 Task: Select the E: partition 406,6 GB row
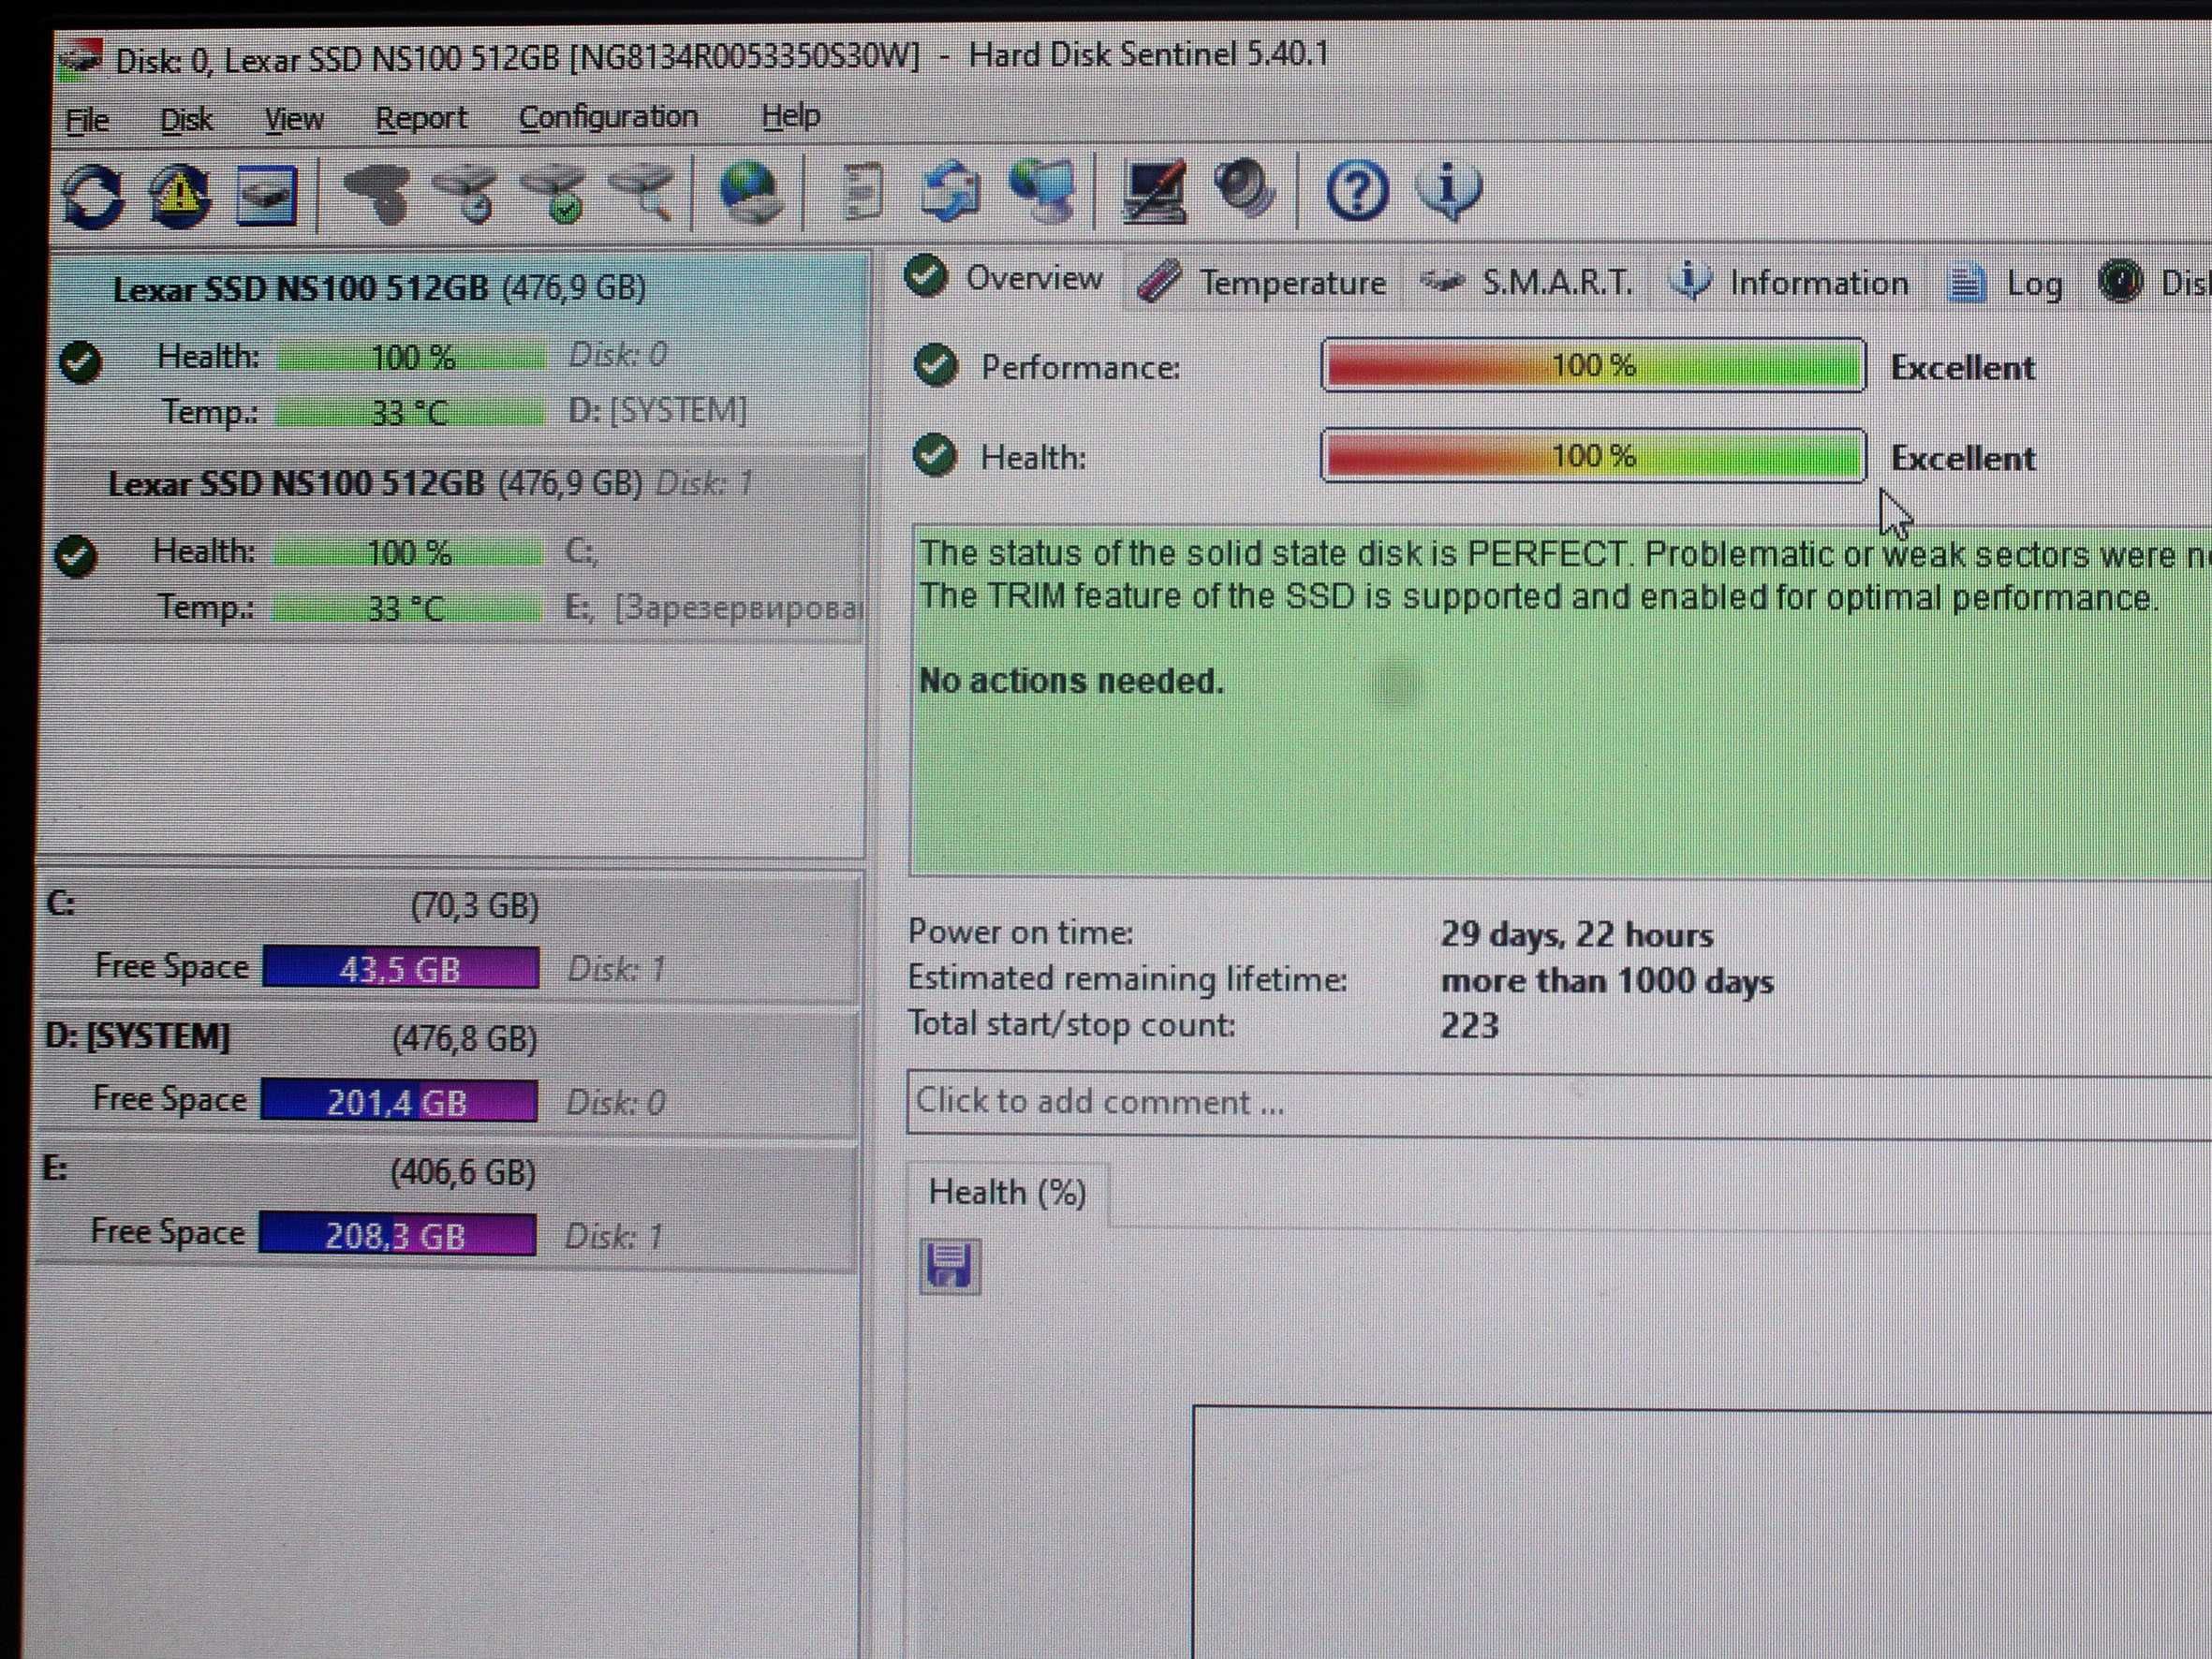pyautogui.click(x=446, y=1206)
